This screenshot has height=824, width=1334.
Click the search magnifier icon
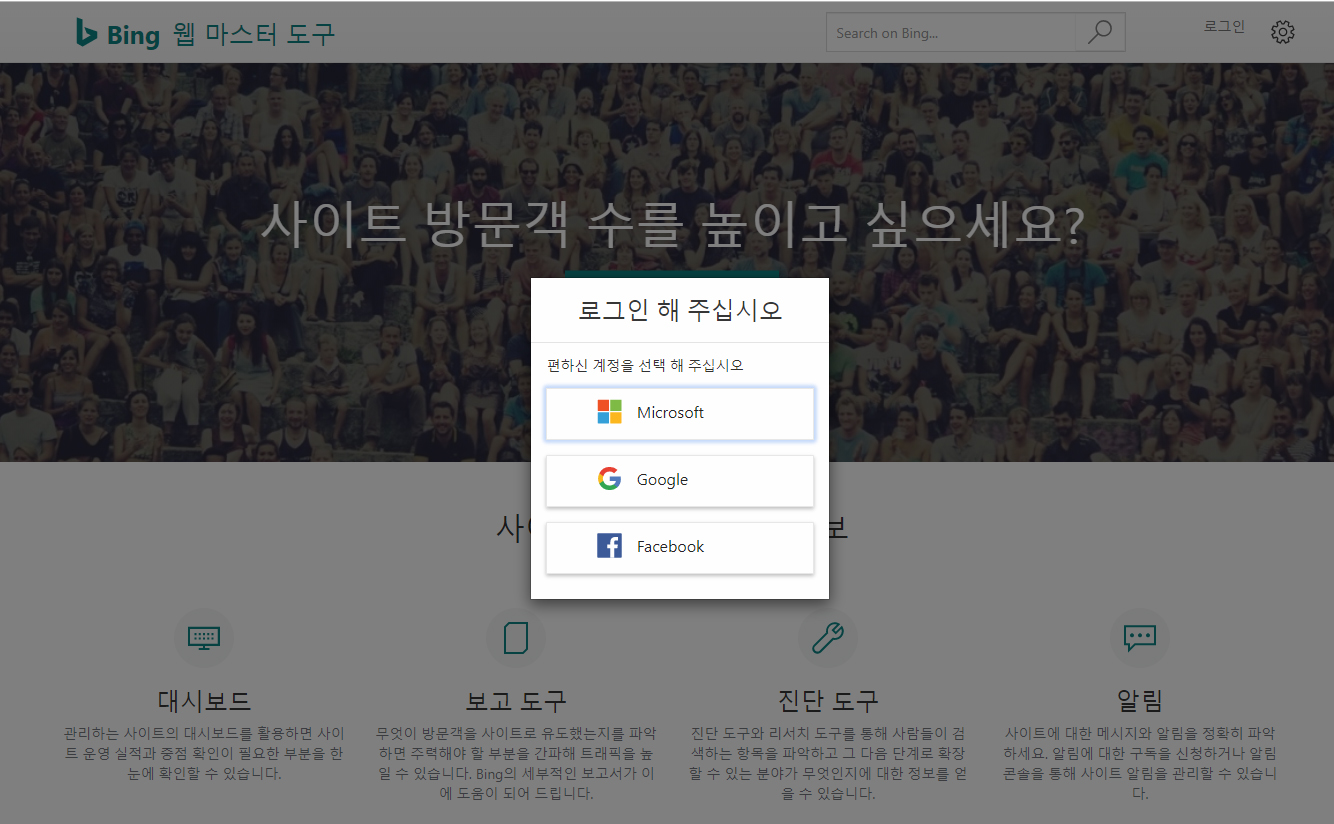point(1100,32)
